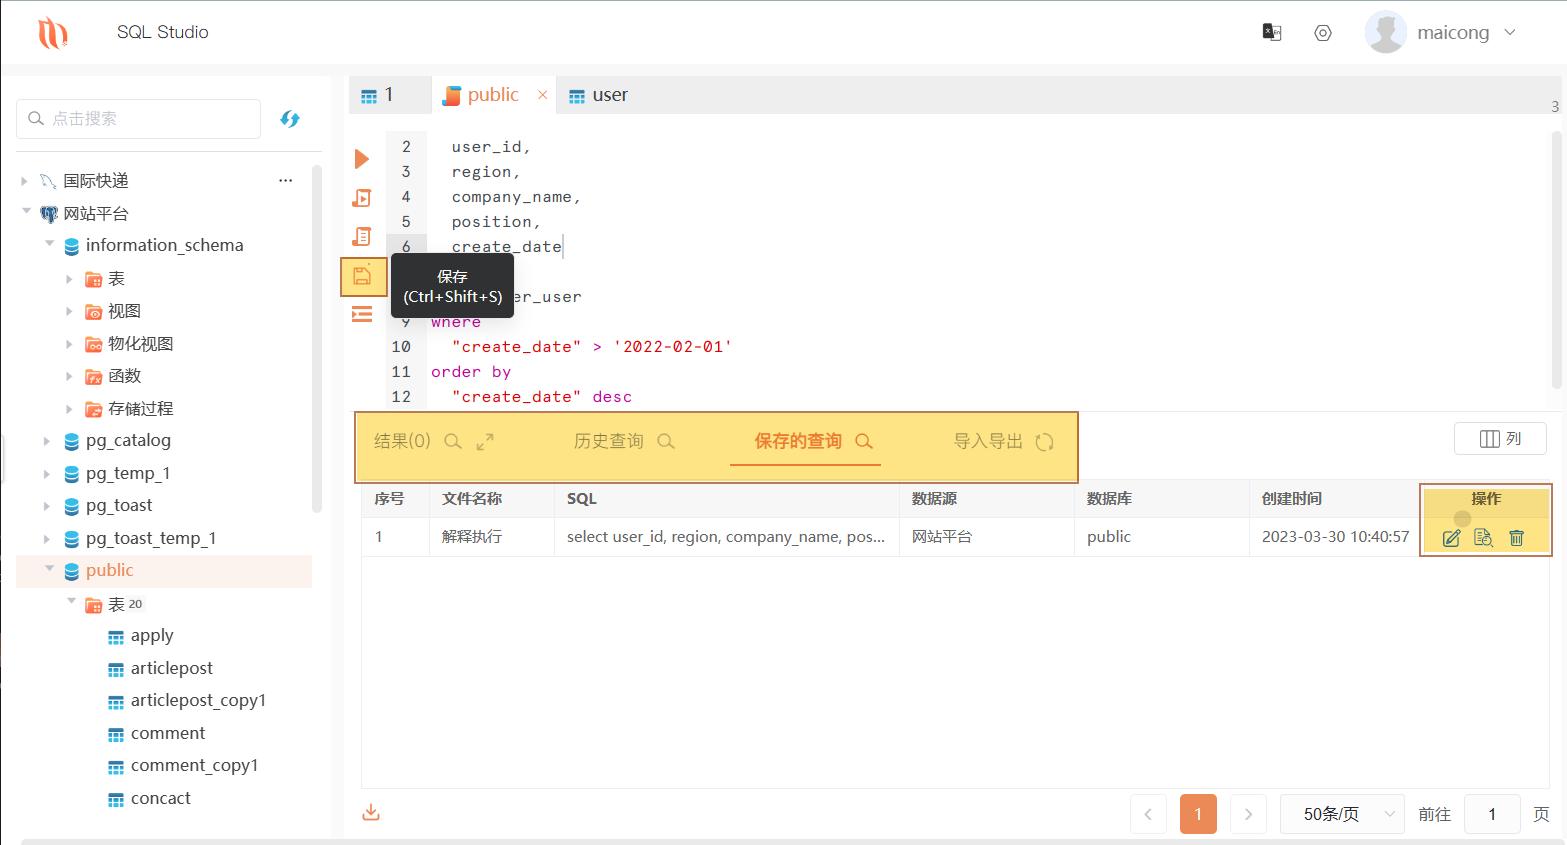This screenshot has width=1567, height=845.
Task: Close the public query tab
Action: [x=542, y=93]
